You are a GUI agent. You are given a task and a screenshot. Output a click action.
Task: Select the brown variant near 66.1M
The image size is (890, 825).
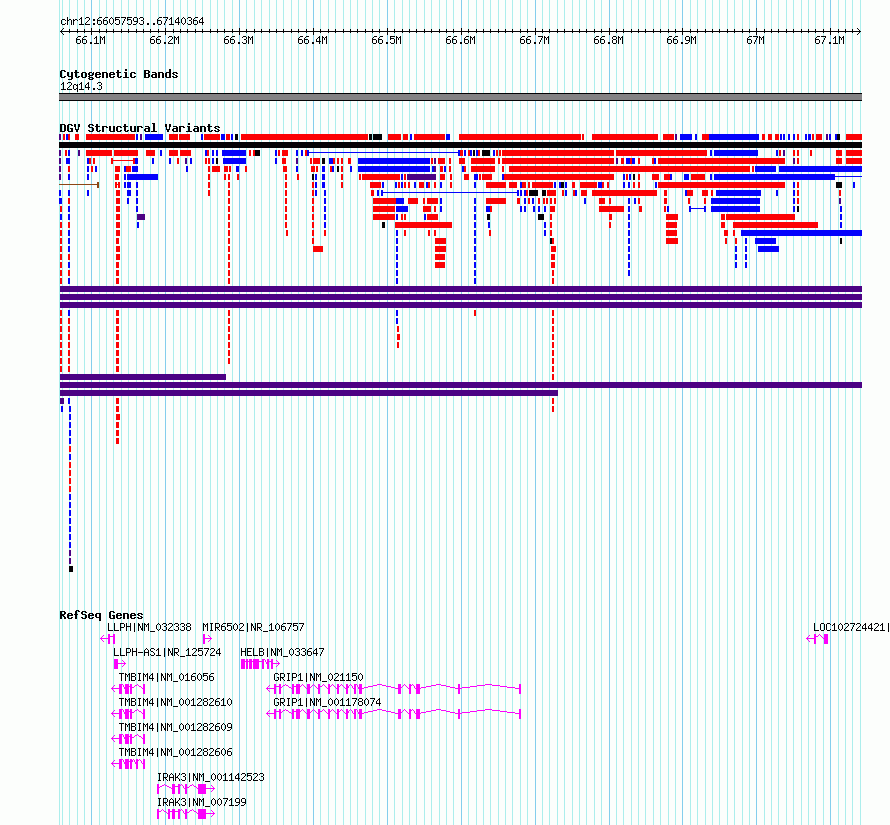[x=79, y=185]
